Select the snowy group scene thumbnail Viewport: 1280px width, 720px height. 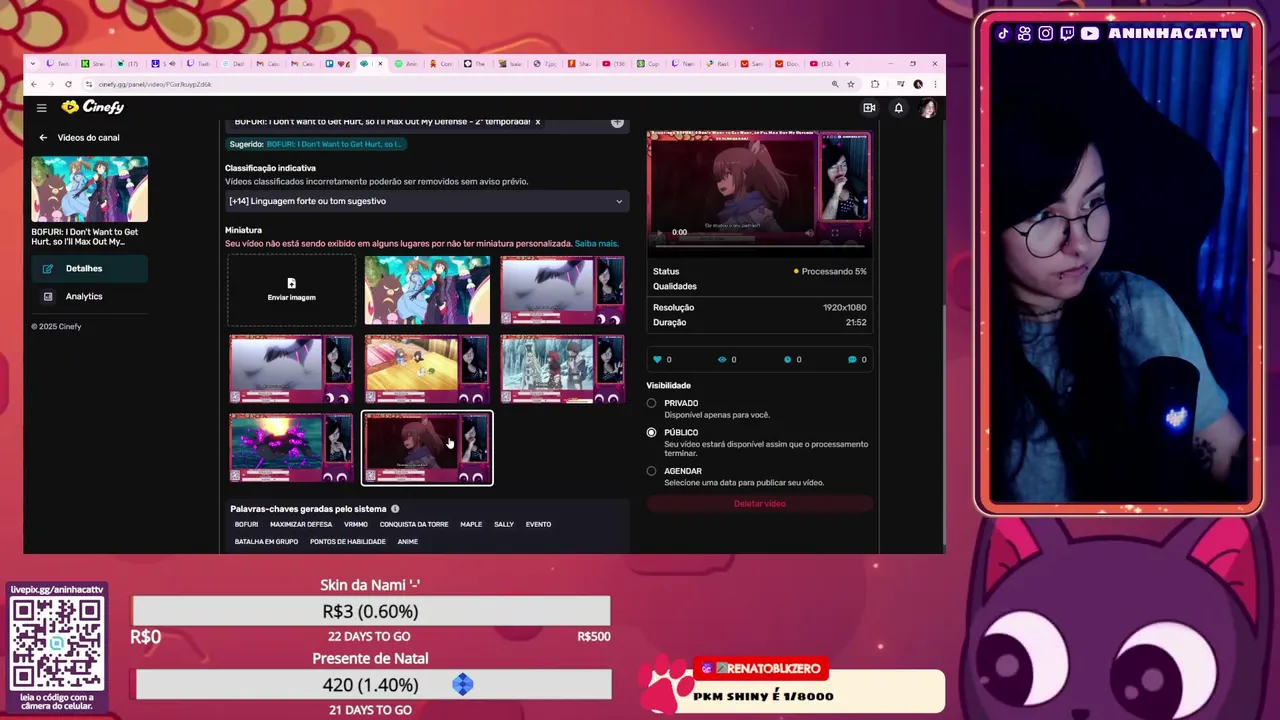click(x=562, y=369)
